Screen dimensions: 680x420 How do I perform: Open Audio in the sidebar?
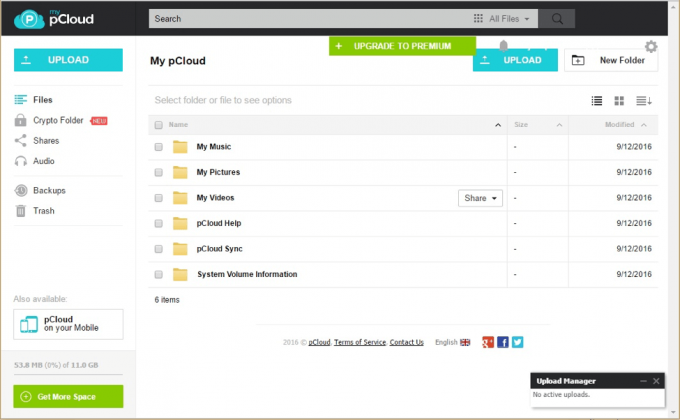coord(35,161)
